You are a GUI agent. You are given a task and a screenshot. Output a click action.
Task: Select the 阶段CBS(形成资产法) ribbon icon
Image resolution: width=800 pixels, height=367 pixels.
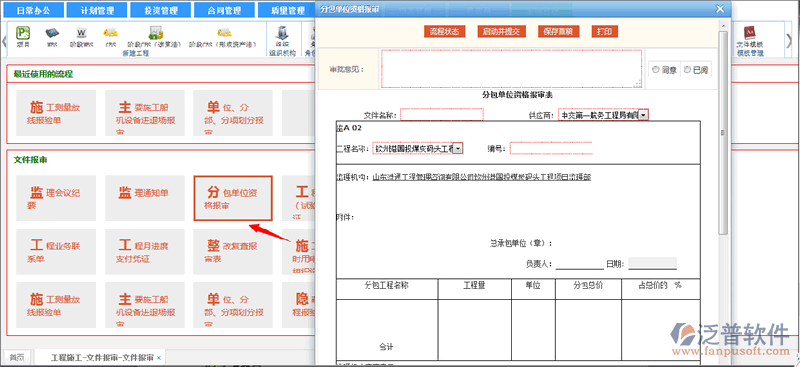coord(222,33)
